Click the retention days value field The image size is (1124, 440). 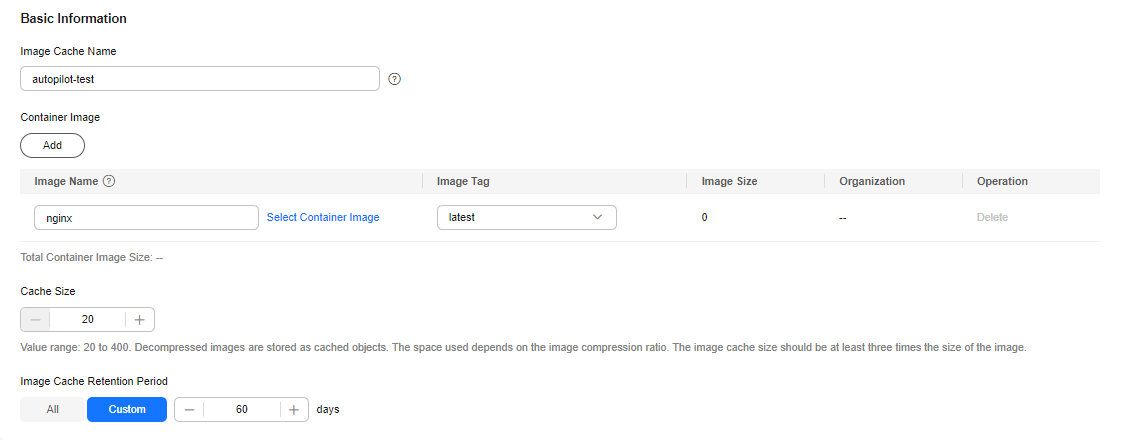[242, 410]
